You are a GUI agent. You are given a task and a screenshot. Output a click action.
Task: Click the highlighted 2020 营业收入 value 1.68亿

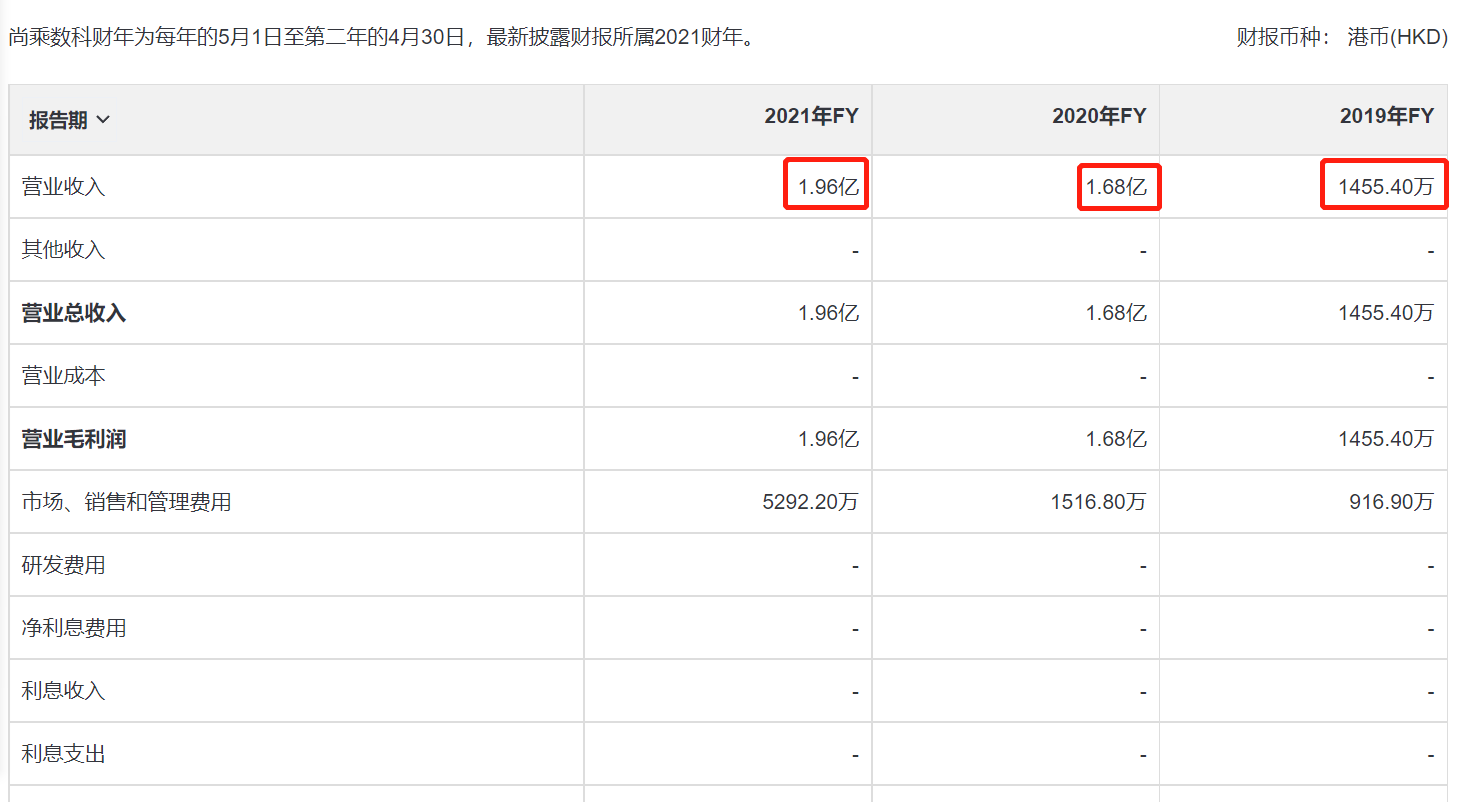coord(1116,186)
